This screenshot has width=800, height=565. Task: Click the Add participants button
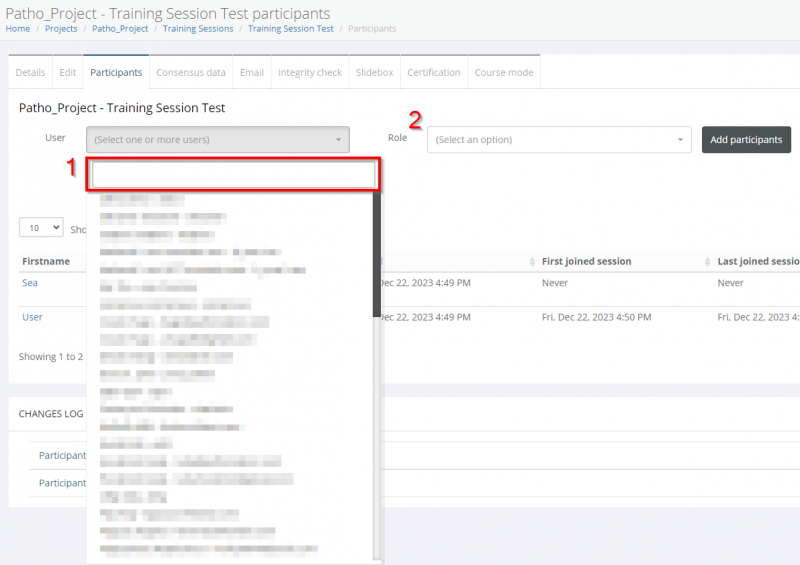pyautogui.click(x=746, y=140)
